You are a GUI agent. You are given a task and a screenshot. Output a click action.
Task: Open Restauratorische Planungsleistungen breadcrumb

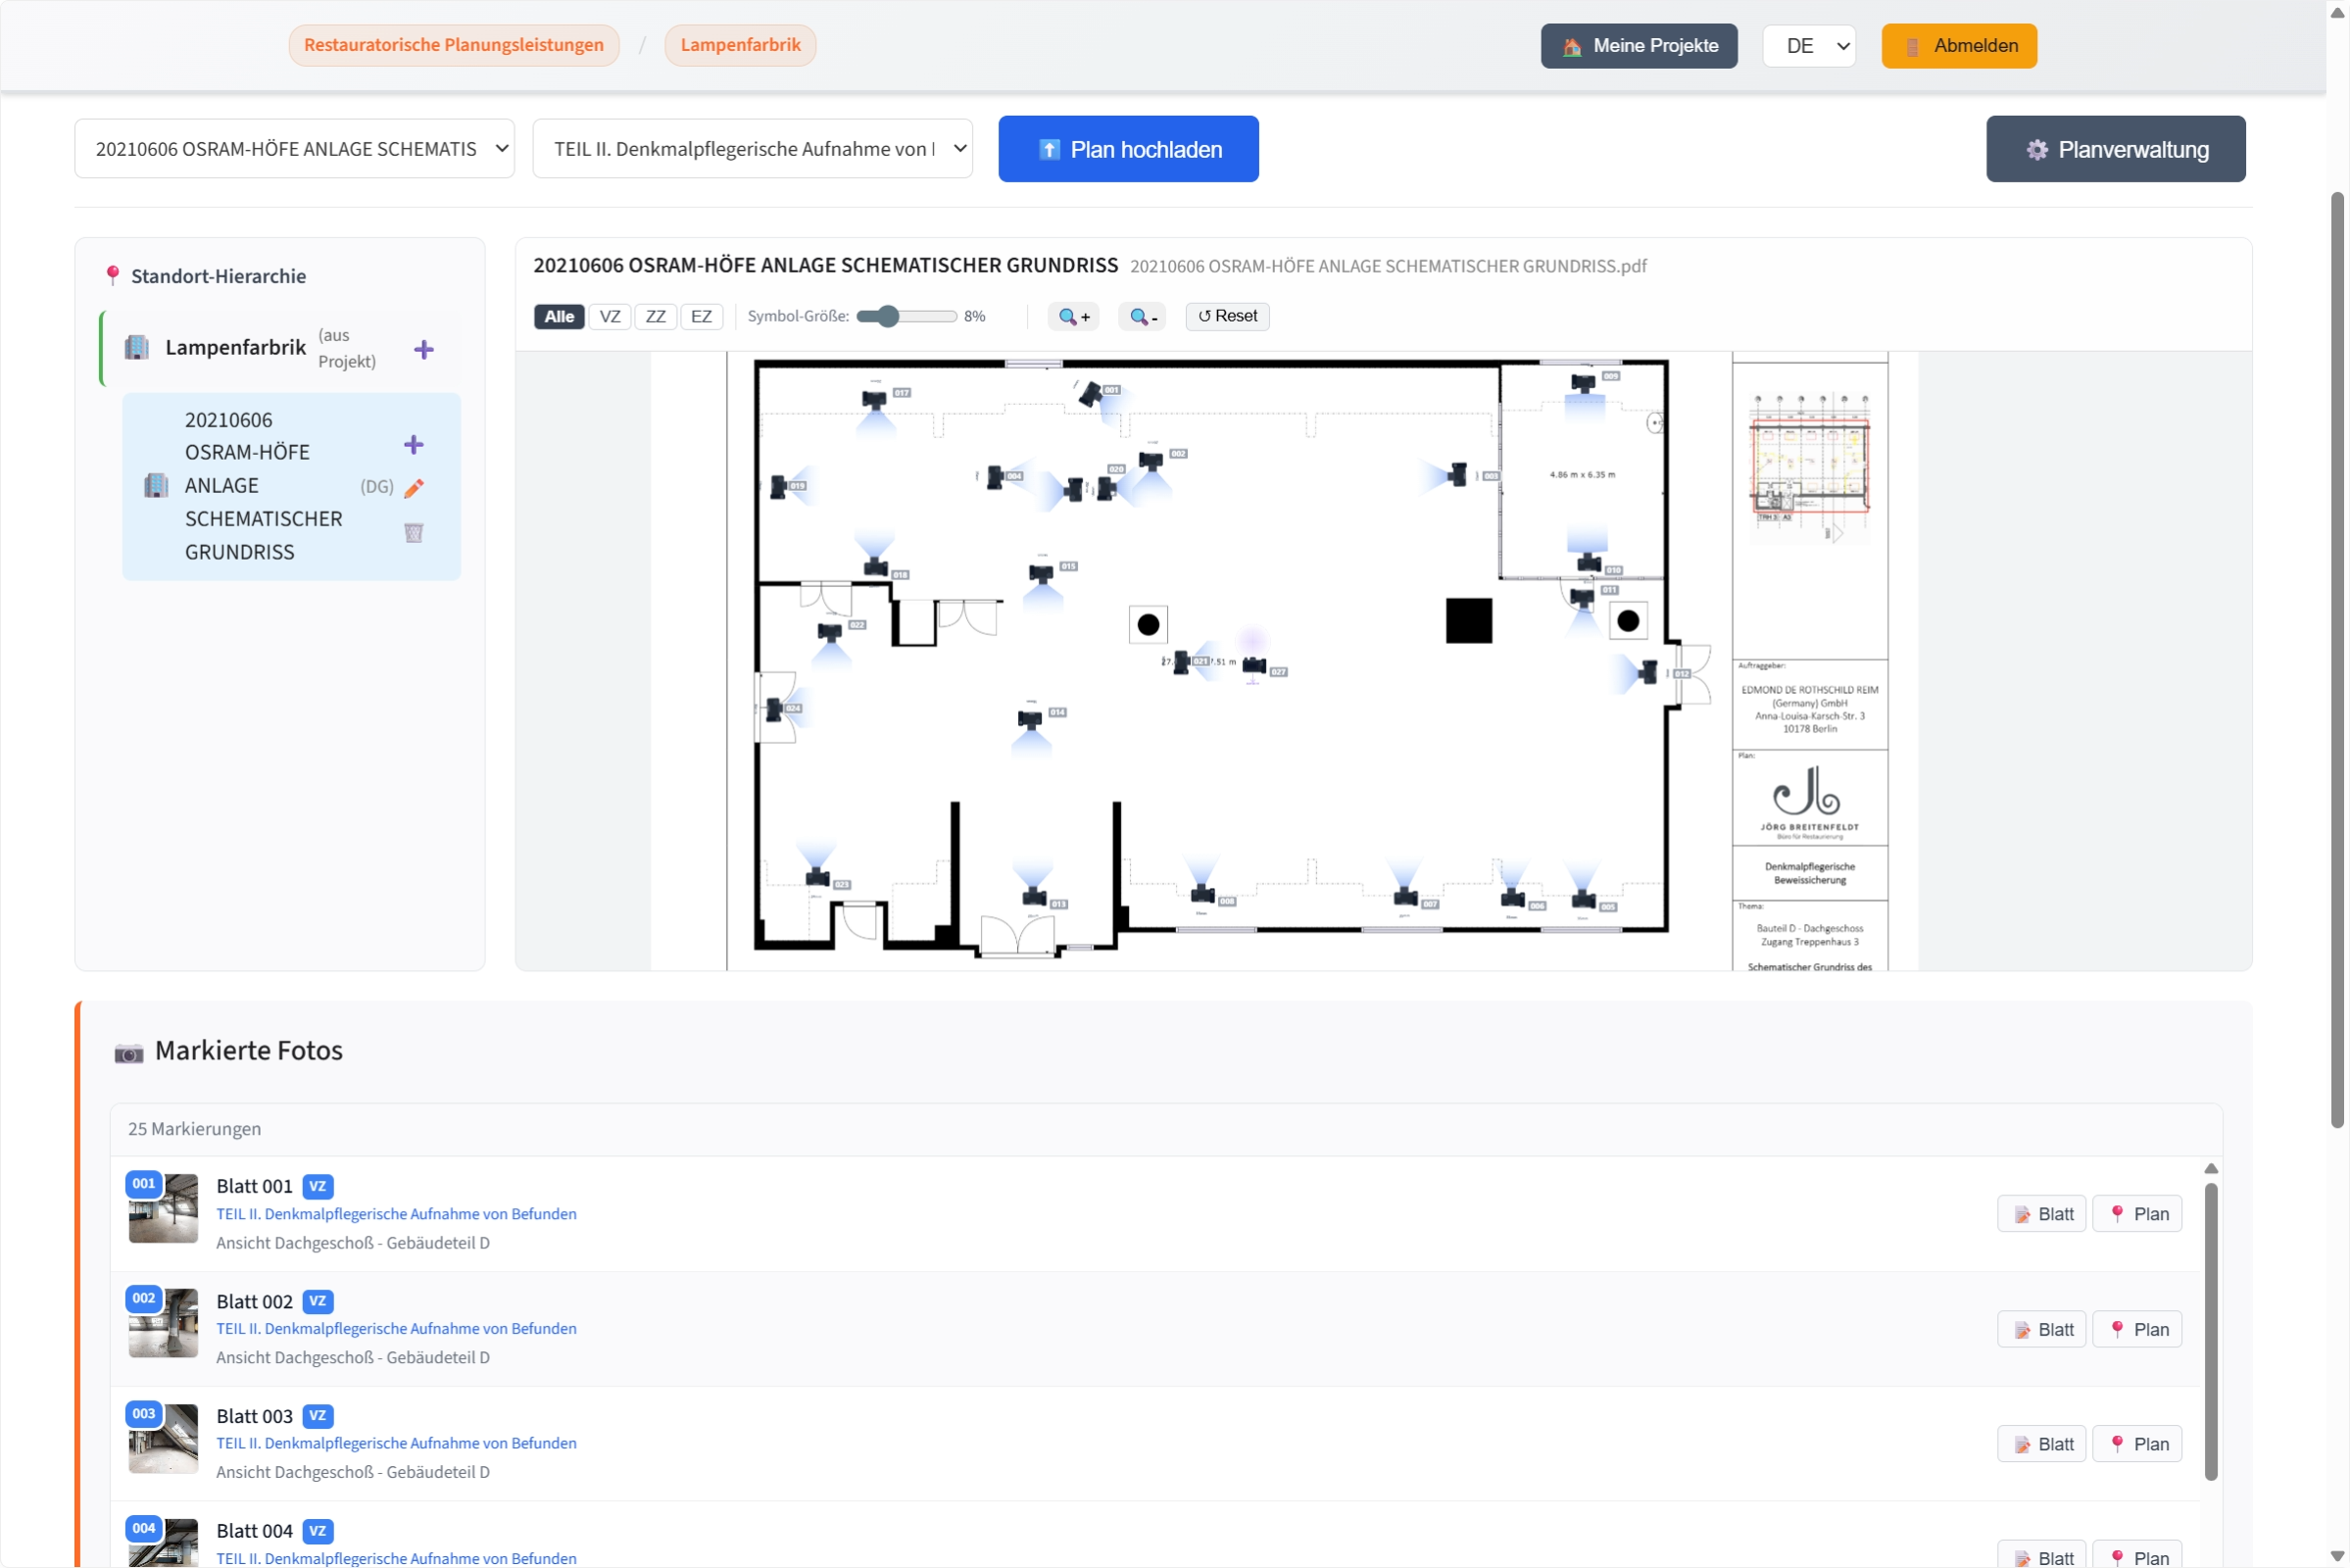click(454, 45)
